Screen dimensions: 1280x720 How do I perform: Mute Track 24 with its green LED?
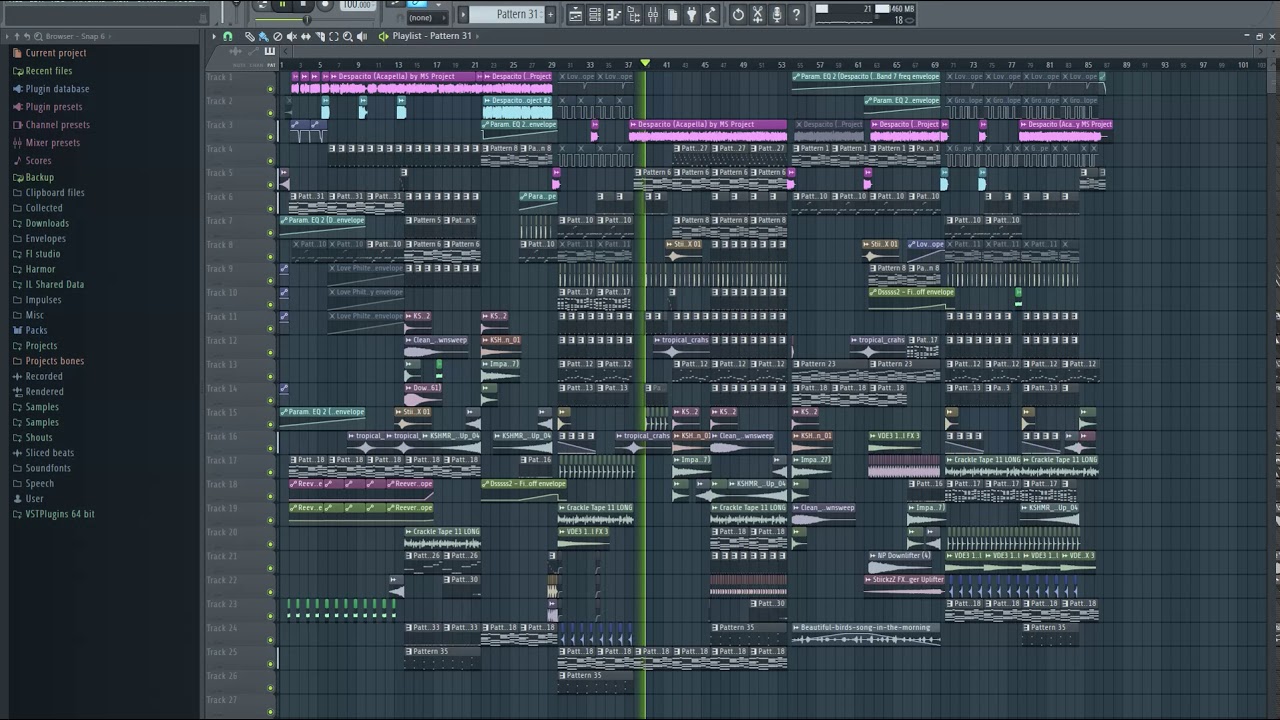[x=270, y=641]
